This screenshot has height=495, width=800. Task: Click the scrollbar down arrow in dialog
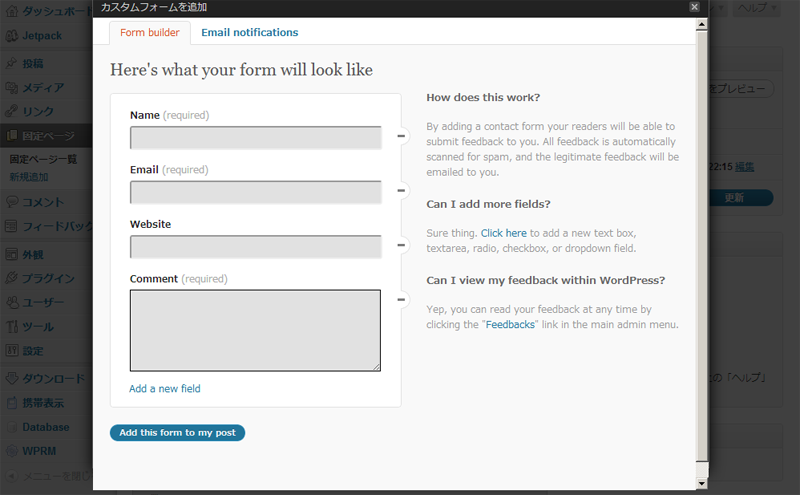(x=702, y=483)
